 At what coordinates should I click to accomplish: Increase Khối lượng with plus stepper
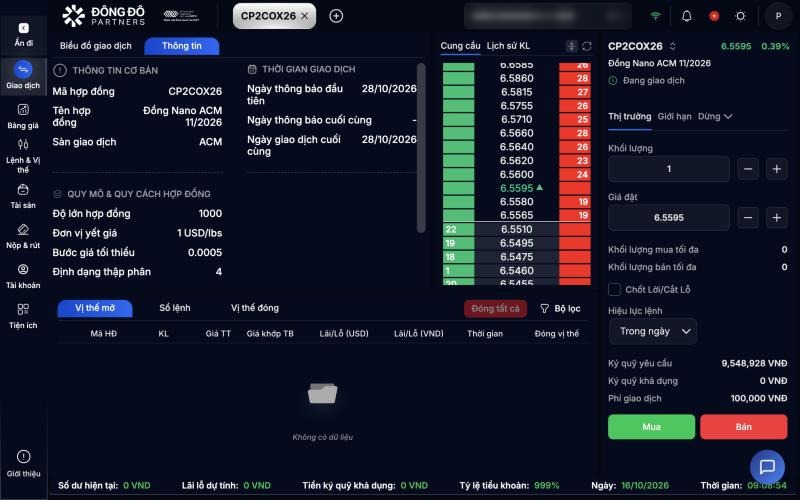point(776,169)
